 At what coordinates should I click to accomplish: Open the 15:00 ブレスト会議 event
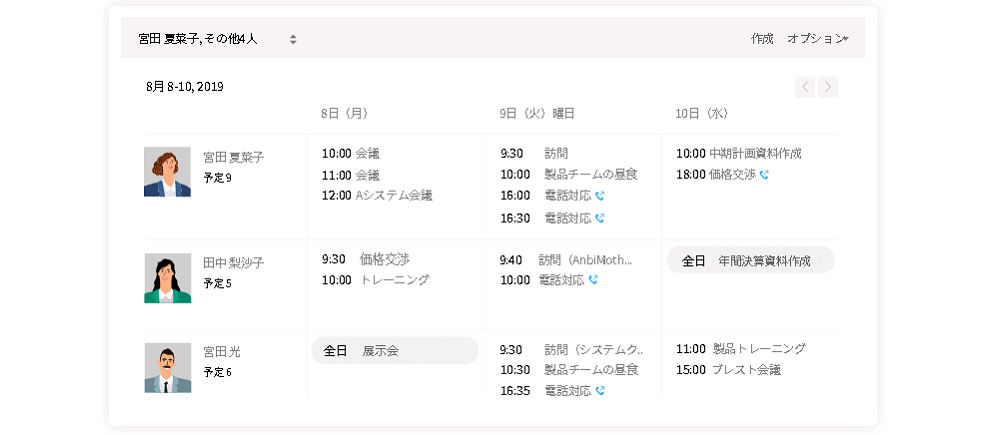pyautogui.click(x=728, y=370)
